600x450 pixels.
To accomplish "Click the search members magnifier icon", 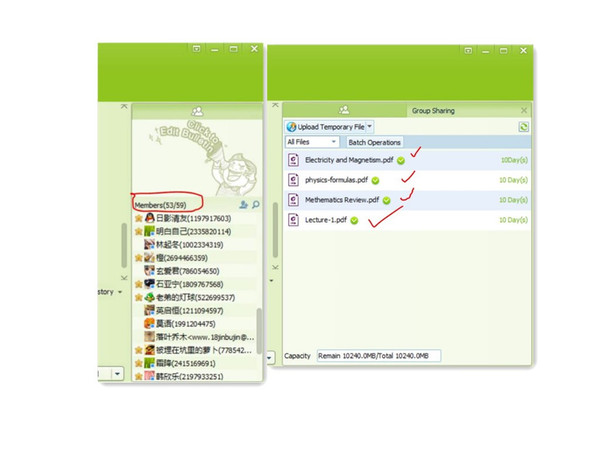I will click(256, 205).
